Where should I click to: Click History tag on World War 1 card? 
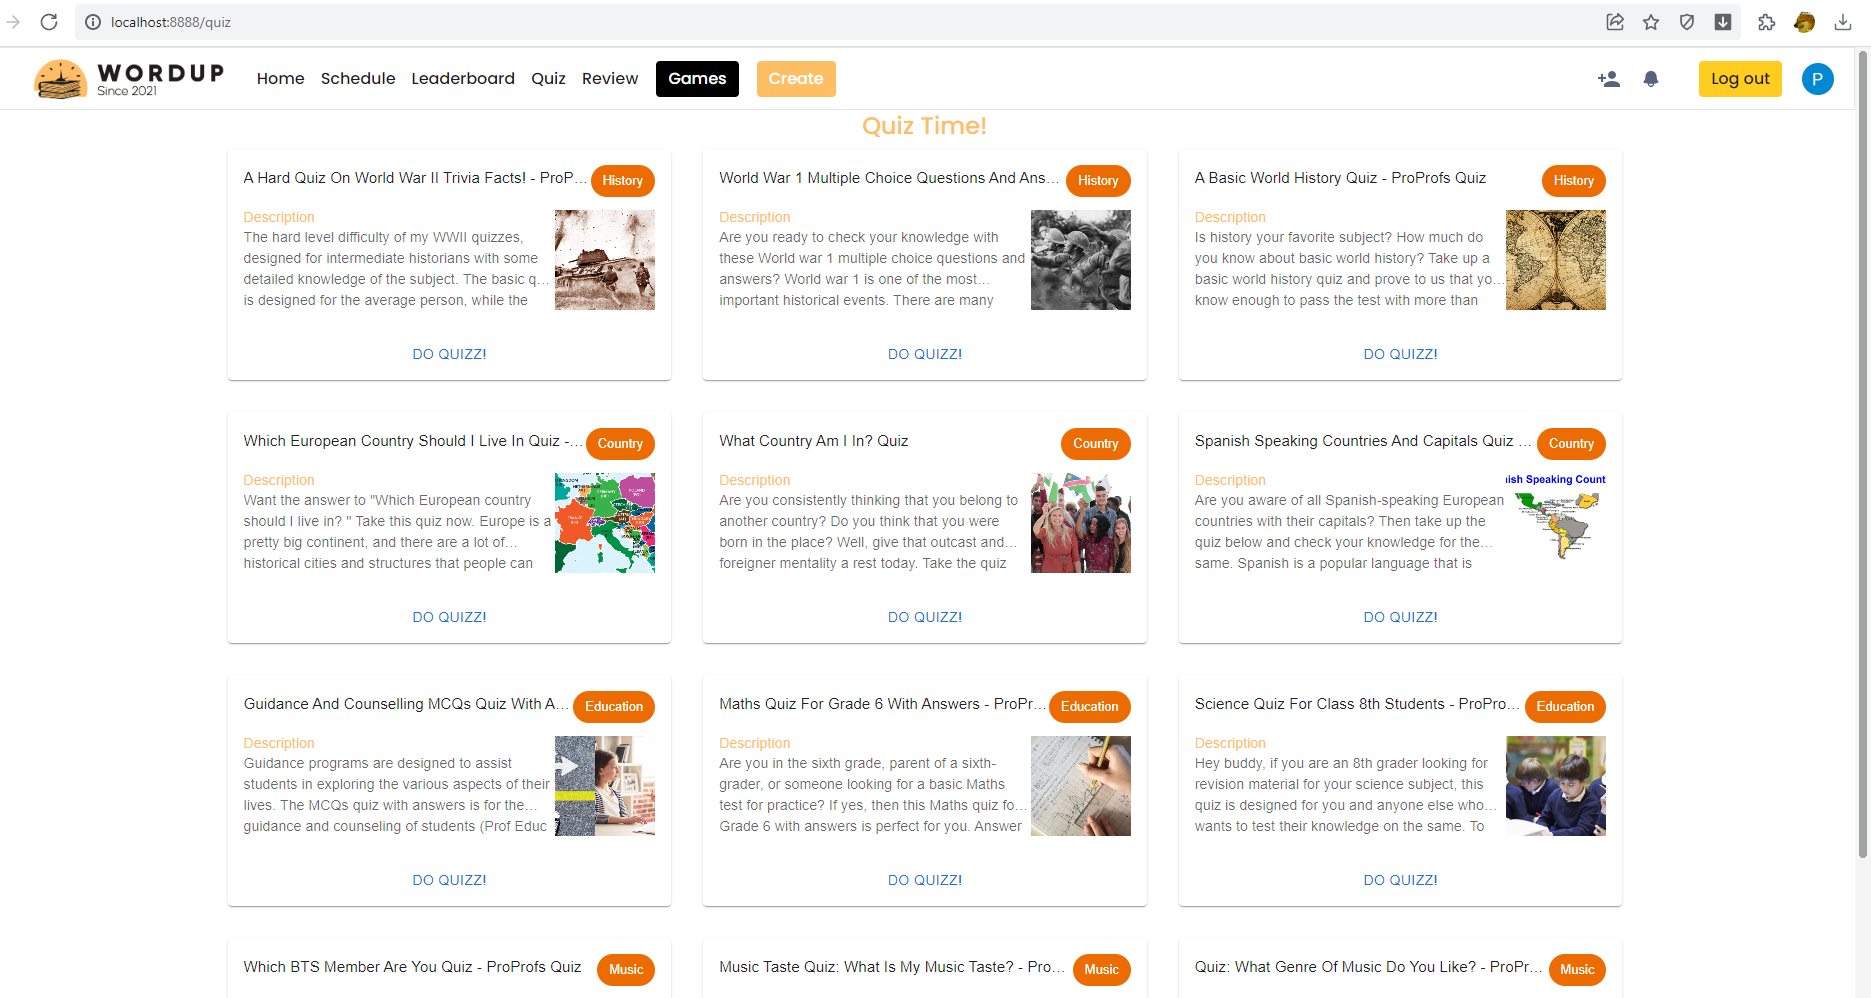pos(1098,181)
